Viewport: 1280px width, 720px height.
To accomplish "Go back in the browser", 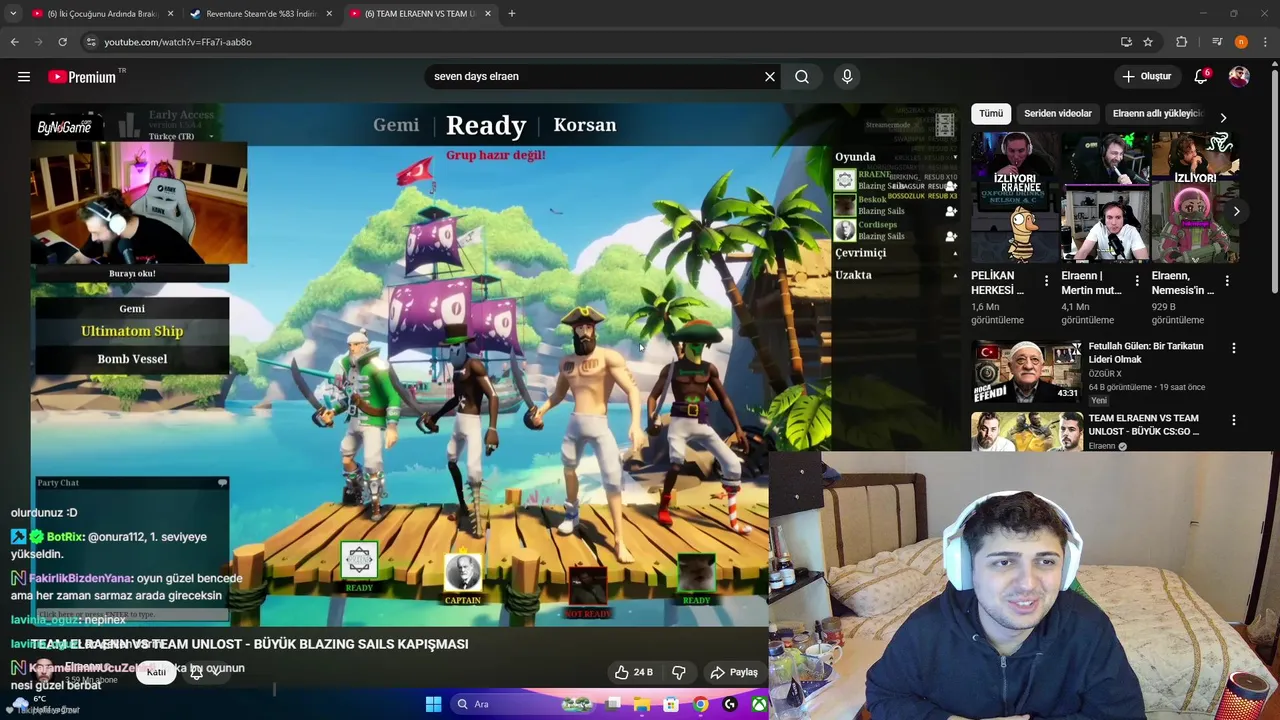I will click(14, 42).
